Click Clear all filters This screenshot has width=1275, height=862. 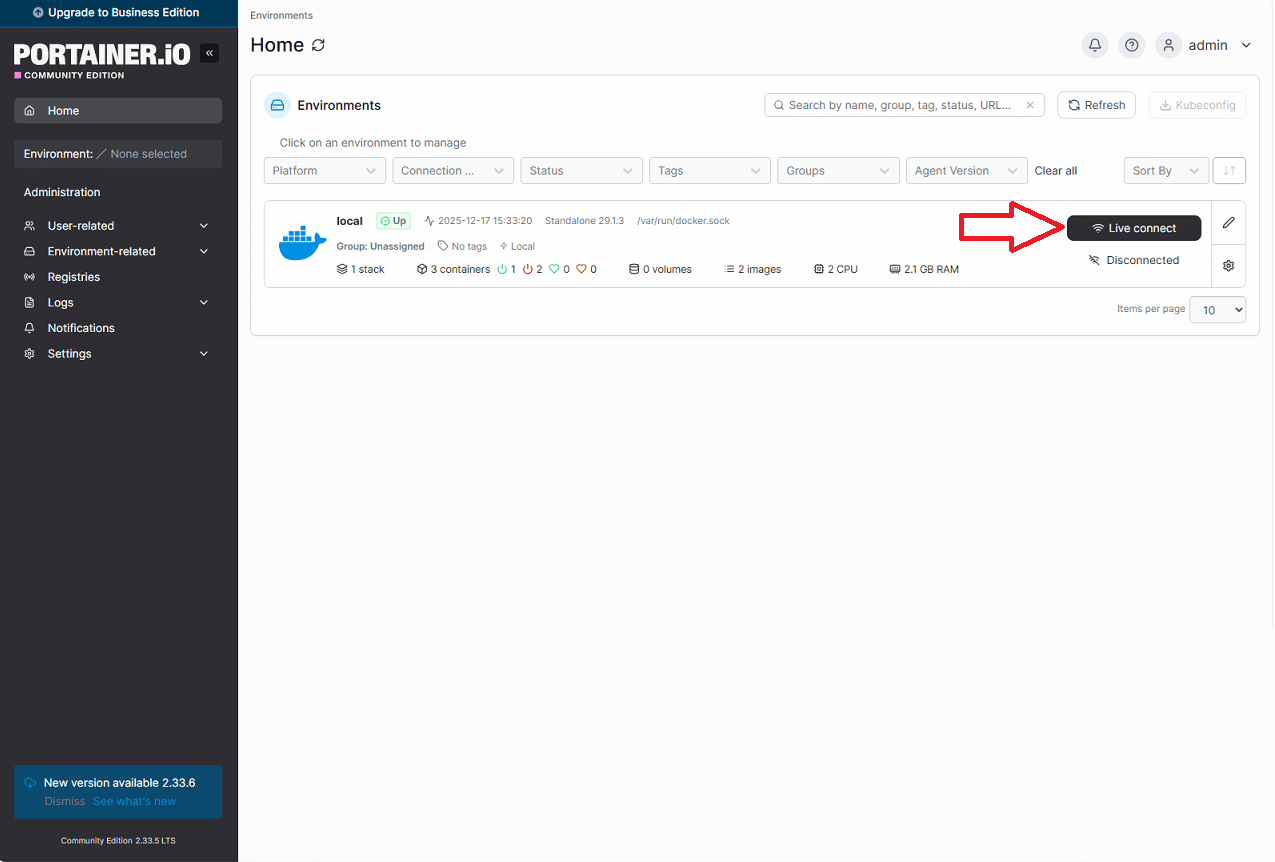click(x=1055, y=171)
